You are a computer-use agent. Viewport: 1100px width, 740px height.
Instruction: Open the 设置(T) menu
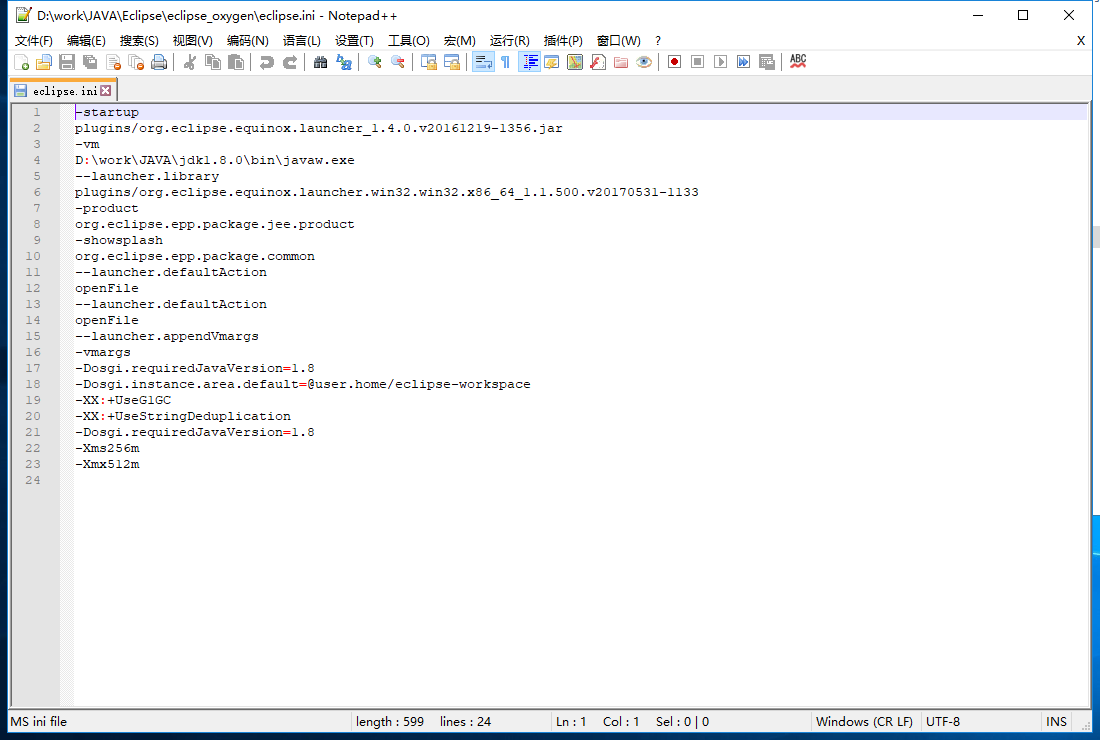(x=354, y=41)
